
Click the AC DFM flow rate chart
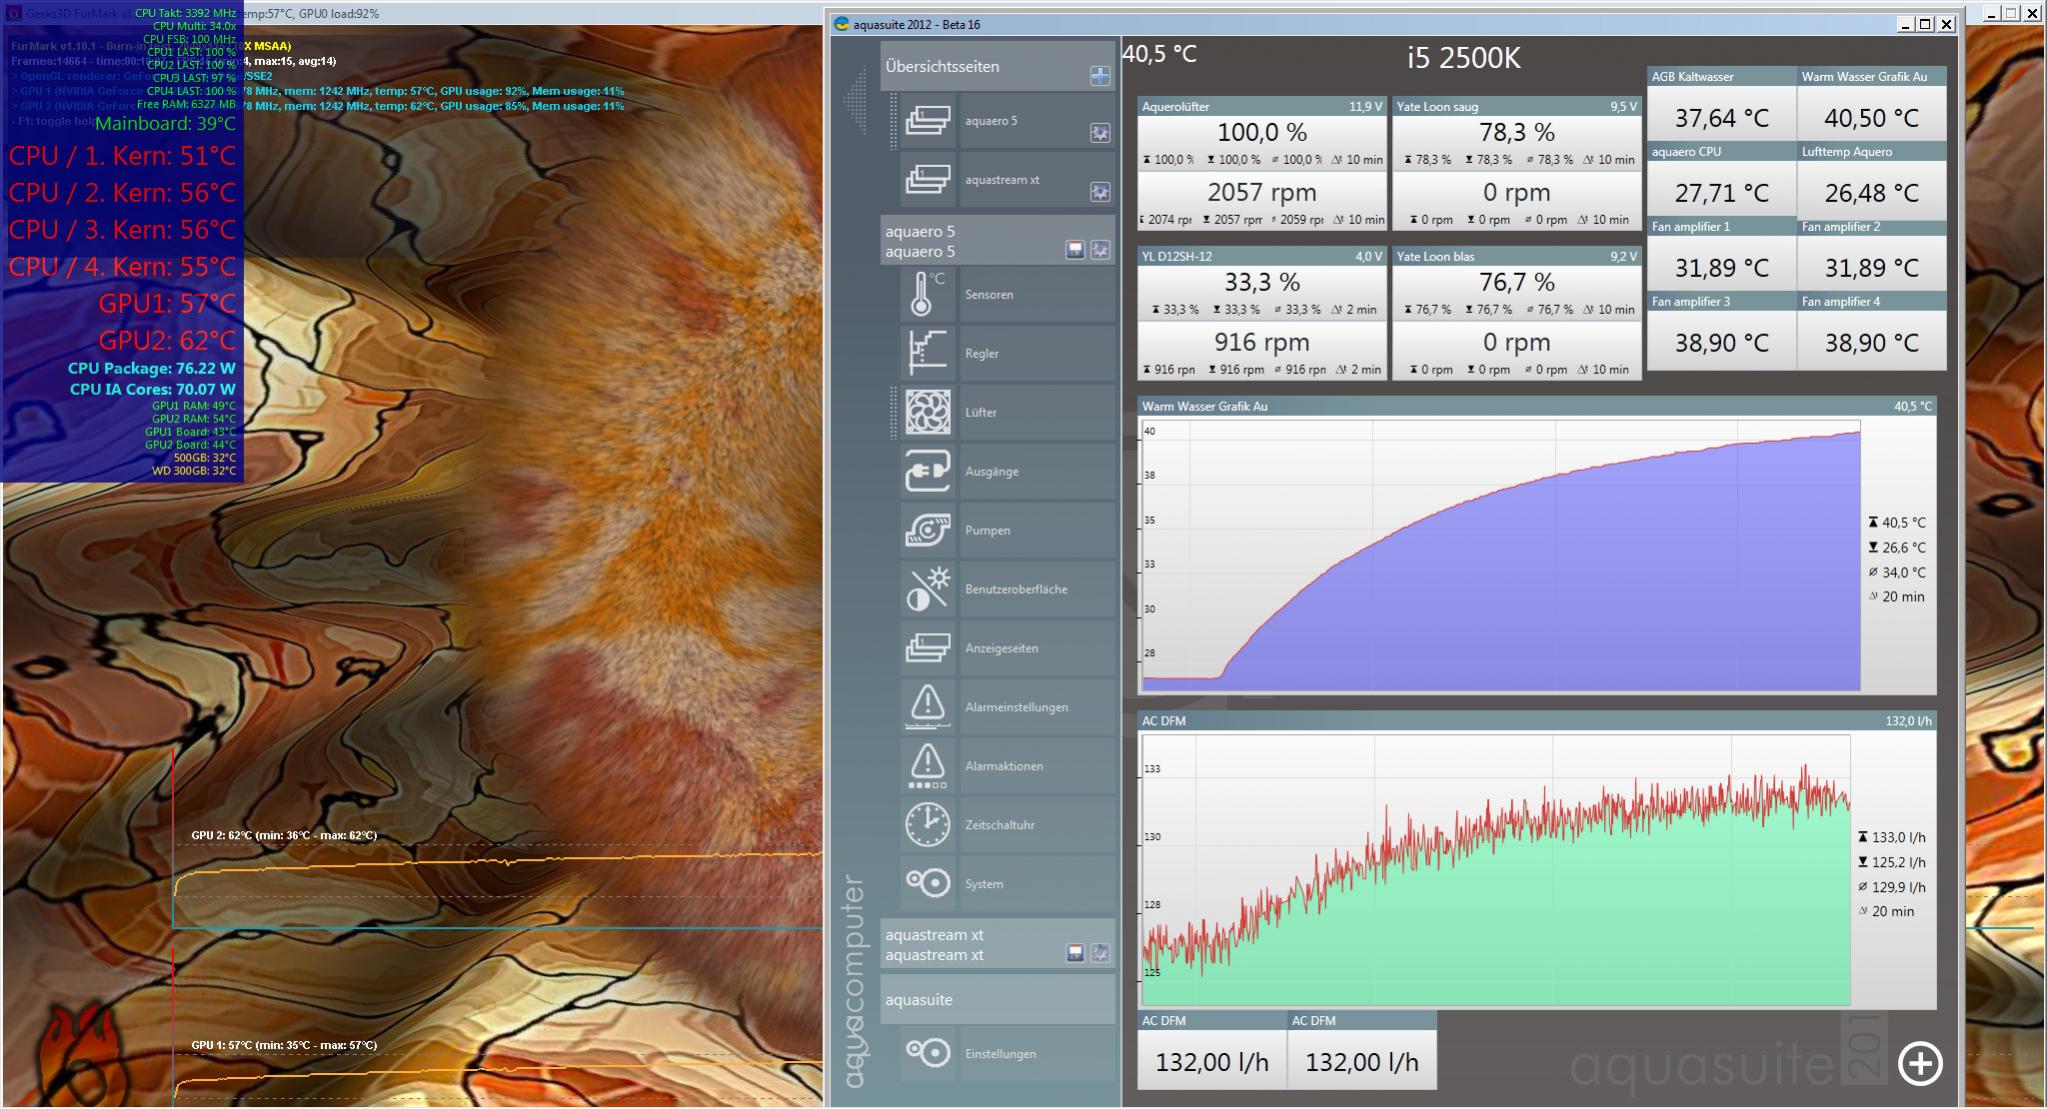[1495, 870]
